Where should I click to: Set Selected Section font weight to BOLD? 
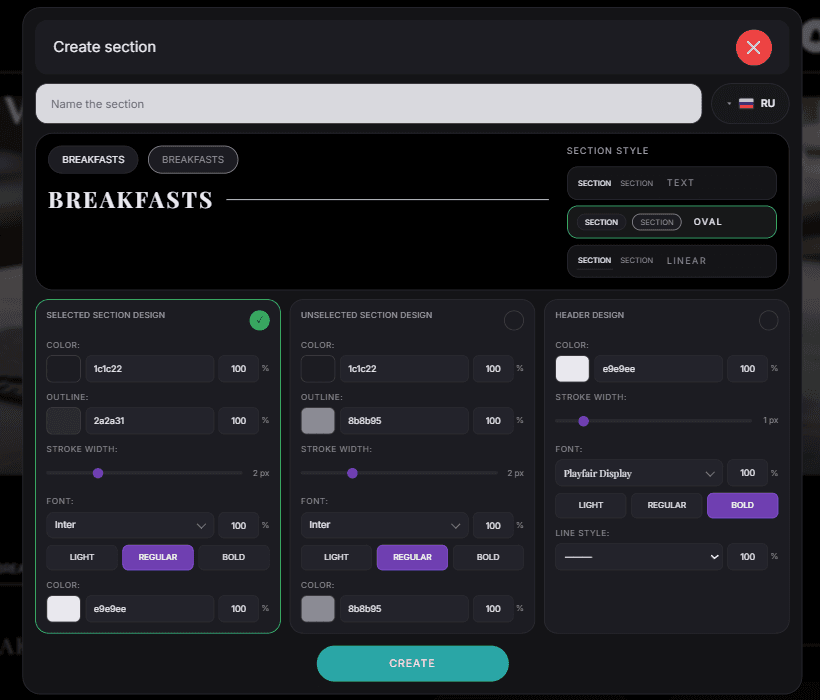click(233, 557)
